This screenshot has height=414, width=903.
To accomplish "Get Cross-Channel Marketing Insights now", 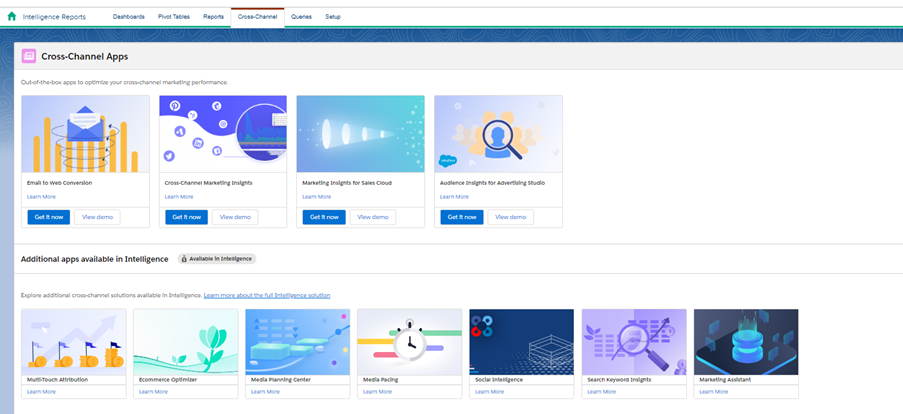I will point(186,217).
